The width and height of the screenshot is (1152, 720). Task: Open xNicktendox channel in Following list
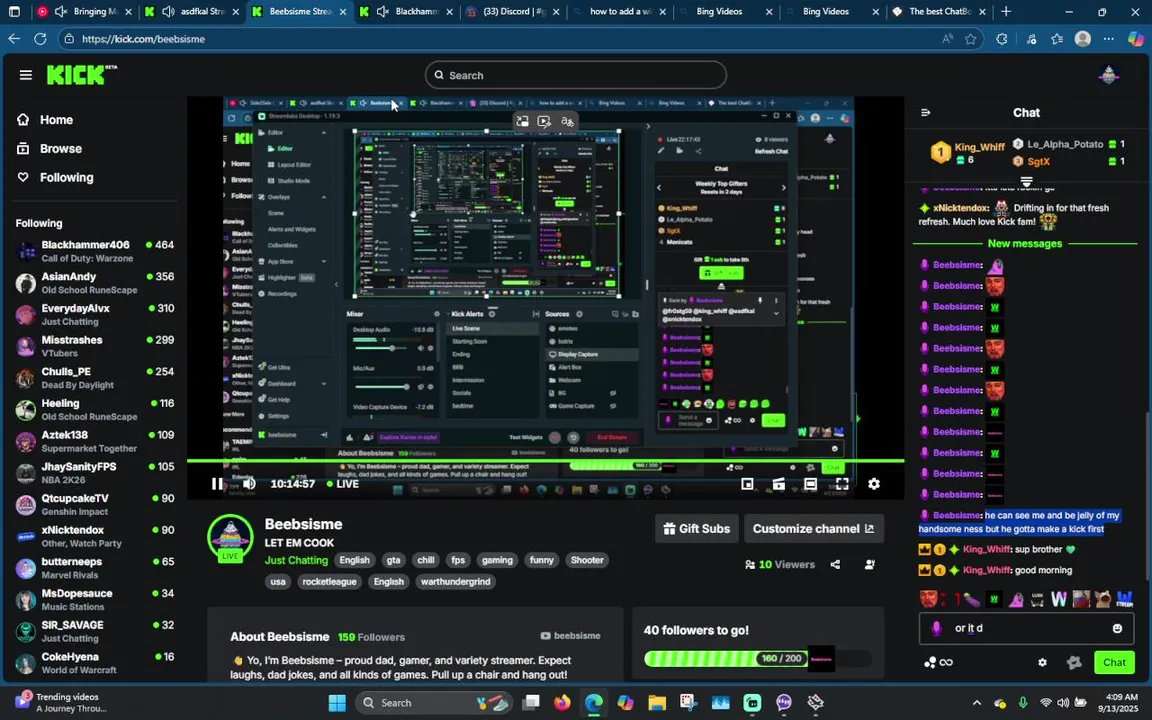pos(96,536)
